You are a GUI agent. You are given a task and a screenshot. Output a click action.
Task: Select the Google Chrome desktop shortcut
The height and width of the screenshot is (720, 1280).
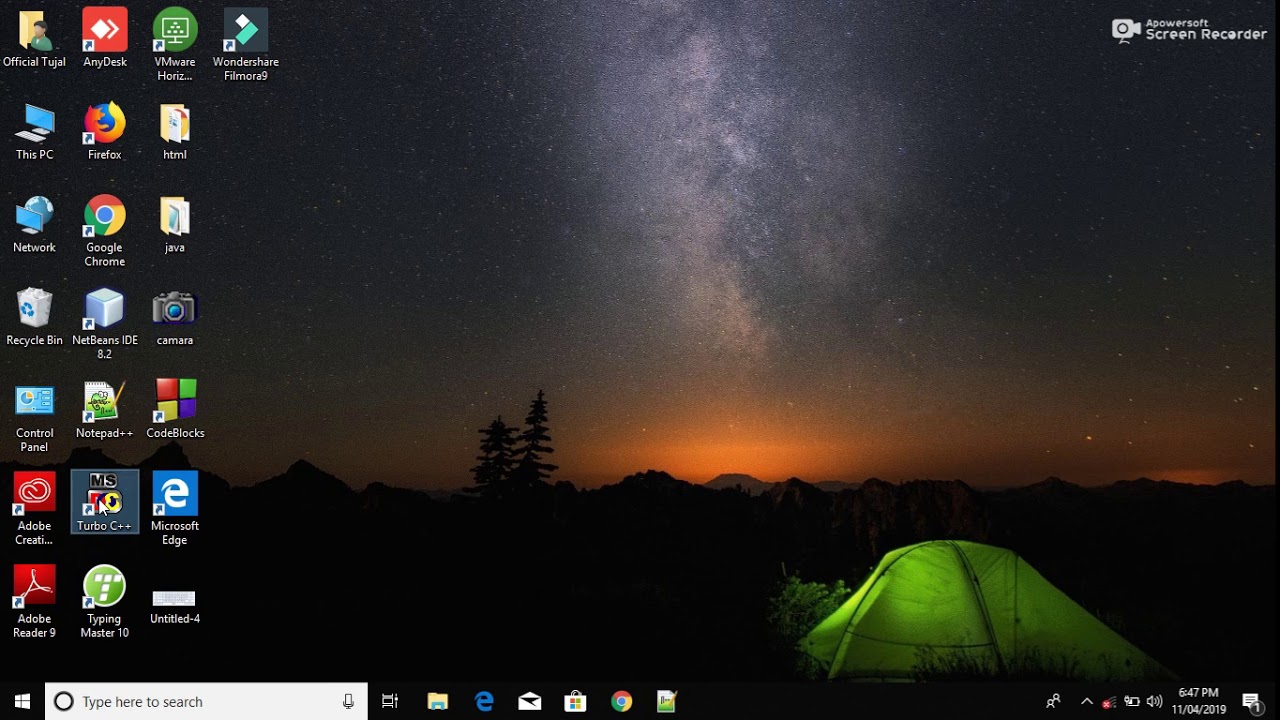(x=104, y=231)
